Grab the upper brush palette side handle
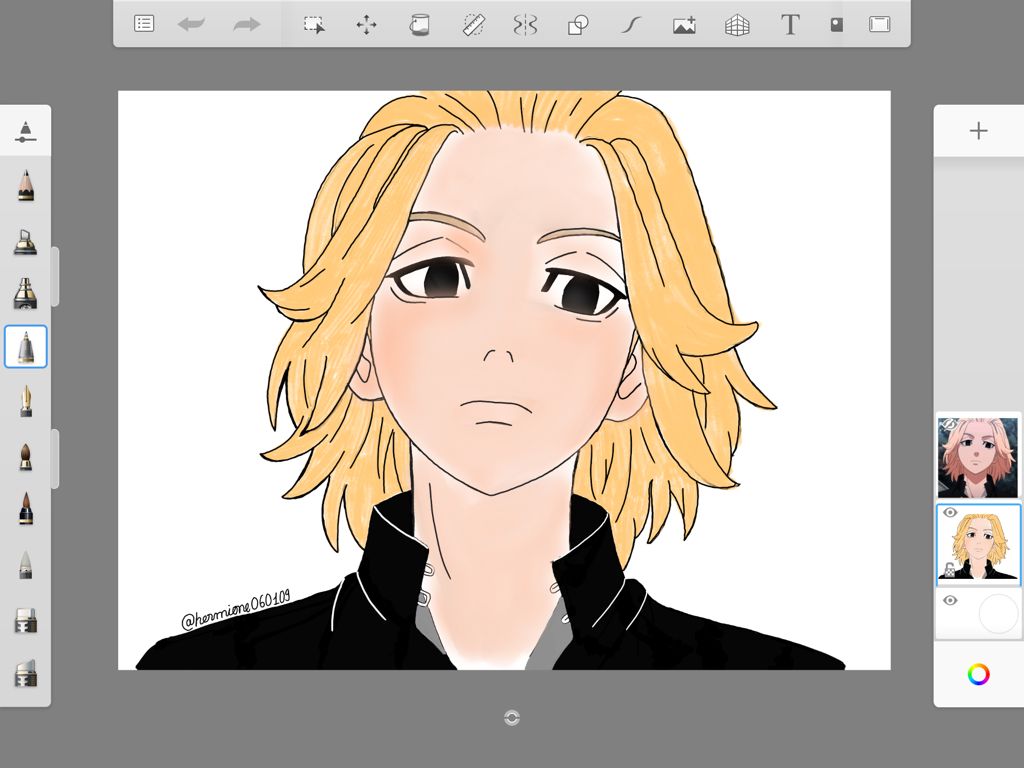Screen dimensions: 1024x768 (x=56, y=276)
